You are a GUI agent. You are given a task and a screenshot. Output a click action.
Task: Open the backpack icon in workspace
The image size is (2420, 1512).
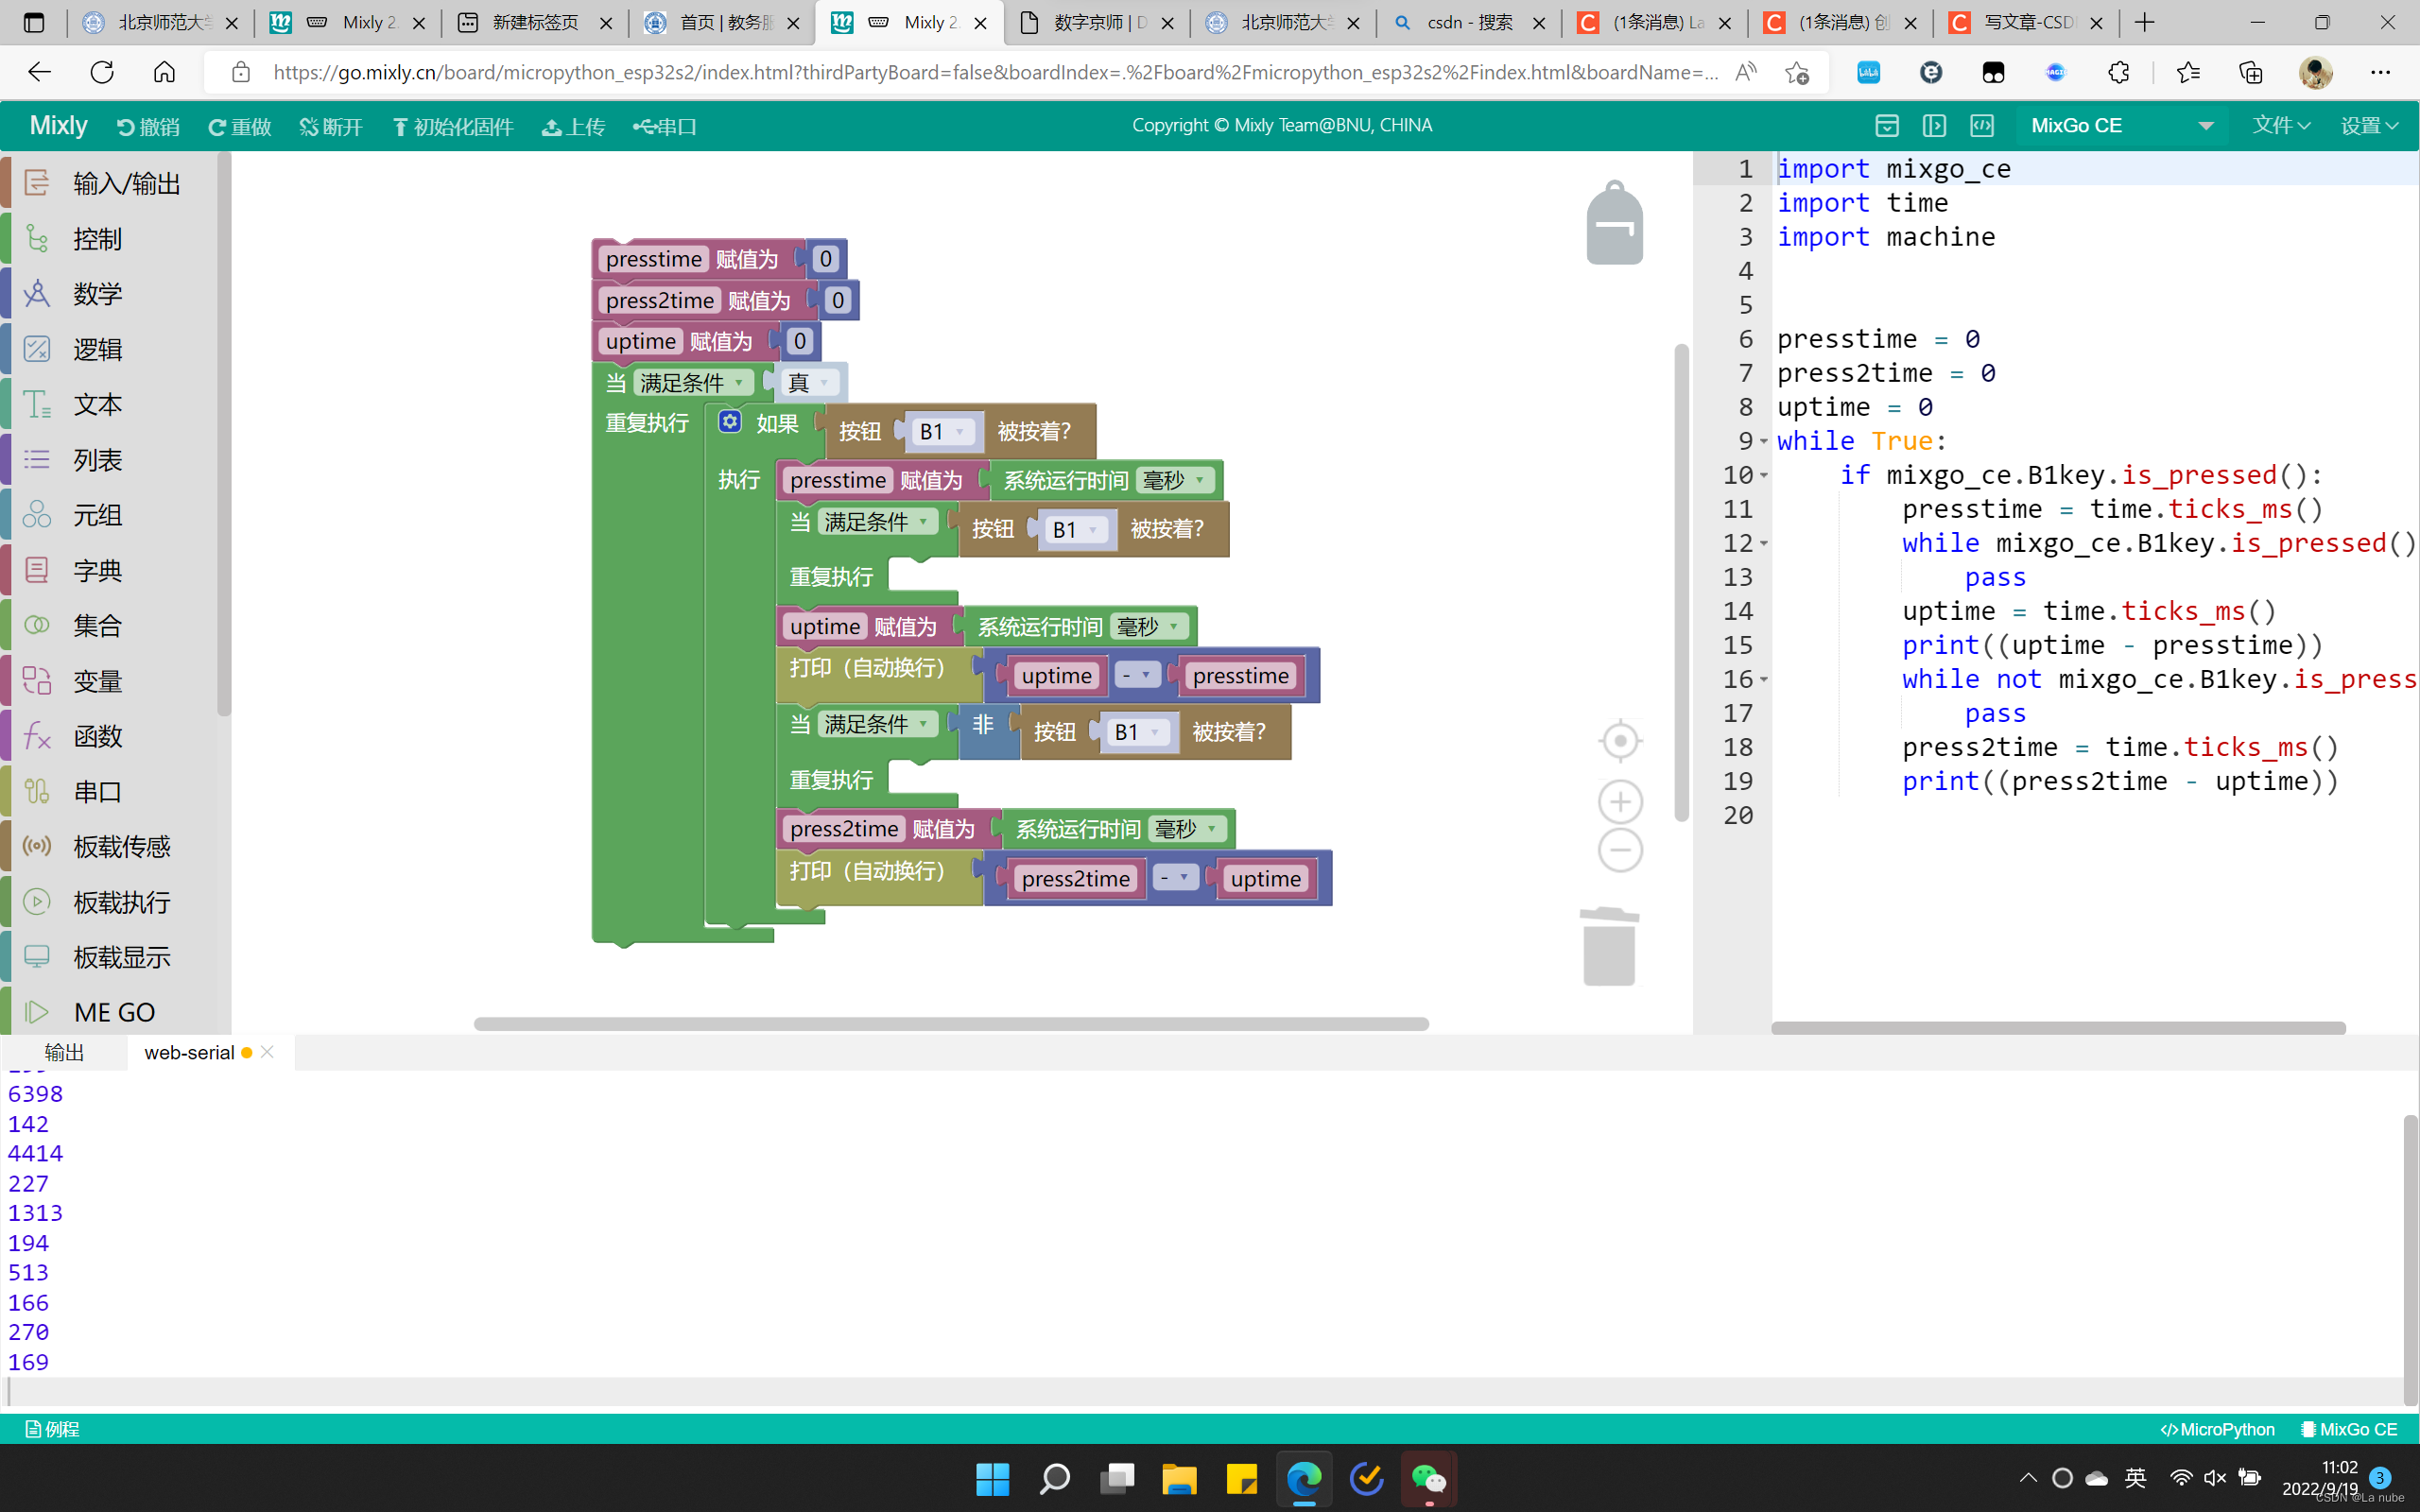1614,224
